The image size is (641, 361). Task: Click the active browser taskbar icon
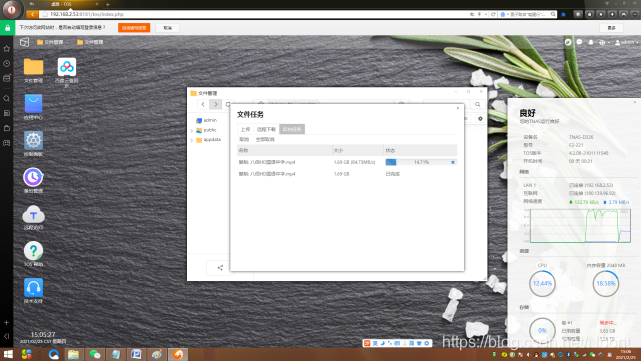click(178, 354)
